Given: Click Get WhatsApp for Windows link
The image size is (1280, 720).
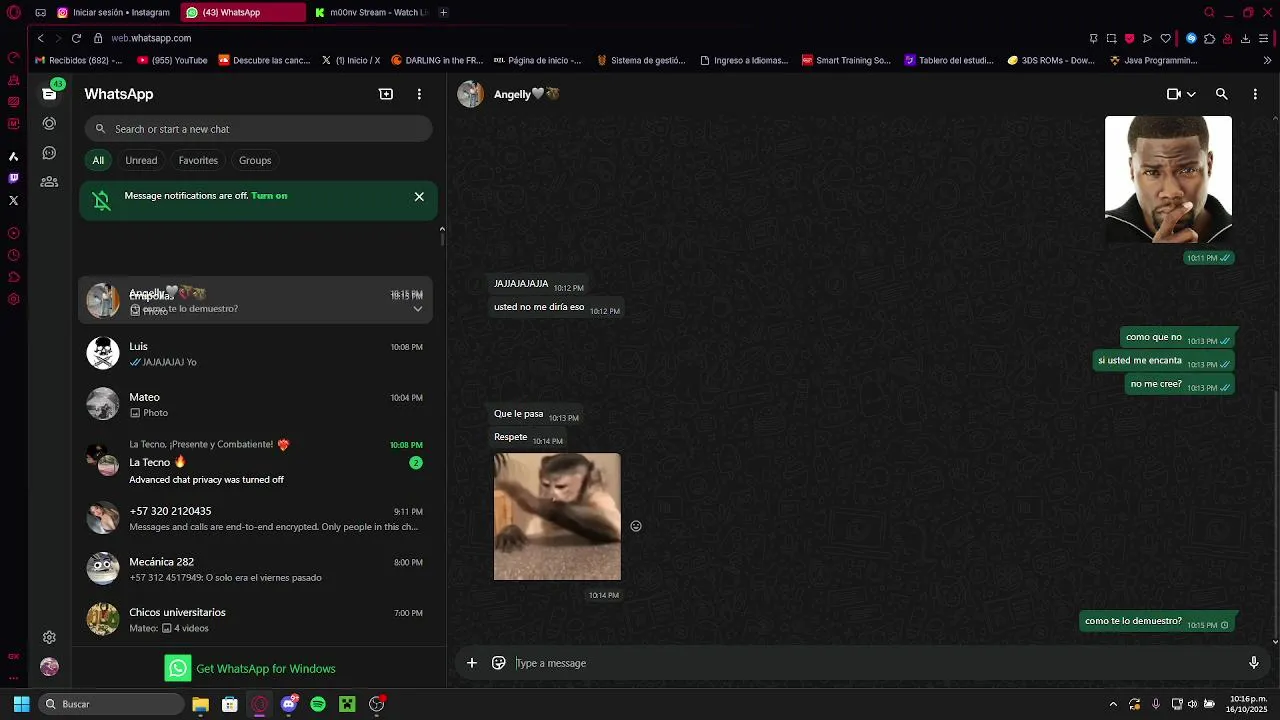Looking at the screenshot, I should point(250,668).
